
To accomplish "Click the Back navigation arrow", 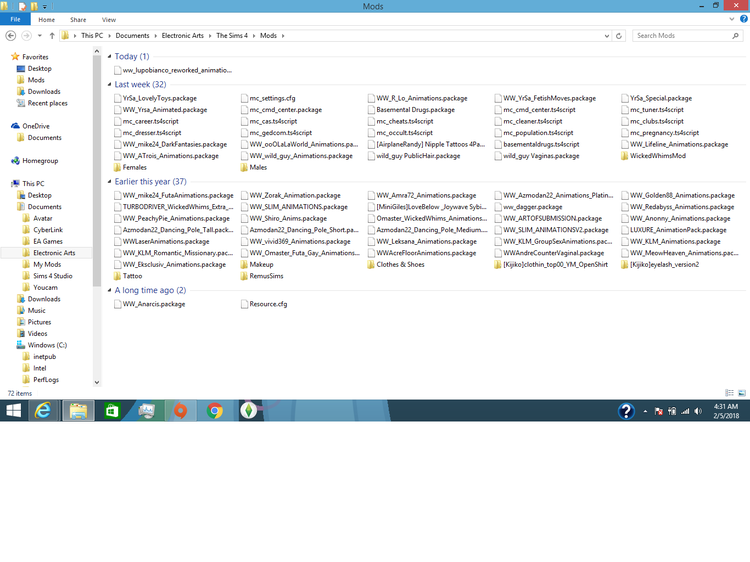I will [11, 36].
